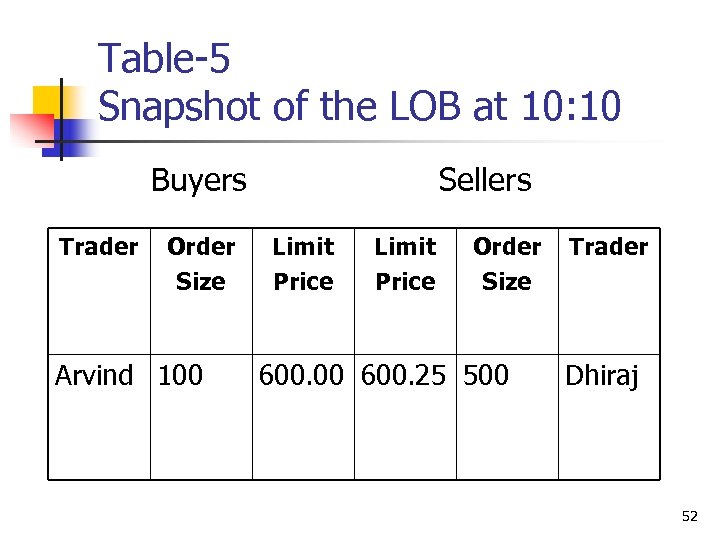Click the Trader header above Dhiraj
This screenshot has width=720, height=540.
click(x=609, y=247)
